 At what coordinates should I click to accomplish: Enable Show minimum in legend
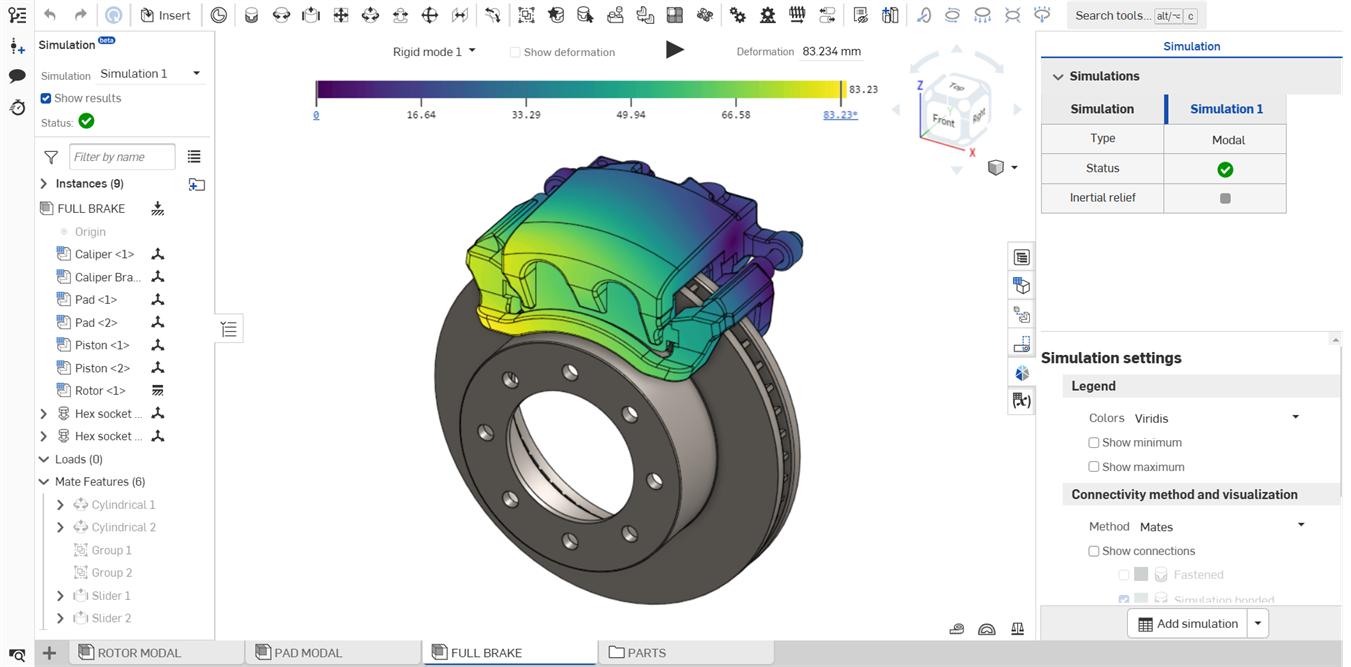pyautogui.click(x=1094, y=443)
